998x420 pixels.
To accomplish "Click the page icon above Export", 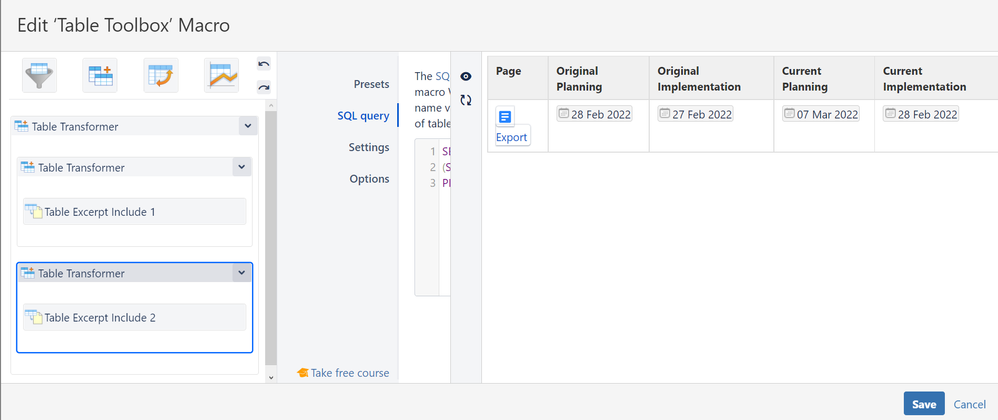I will 505,118.
